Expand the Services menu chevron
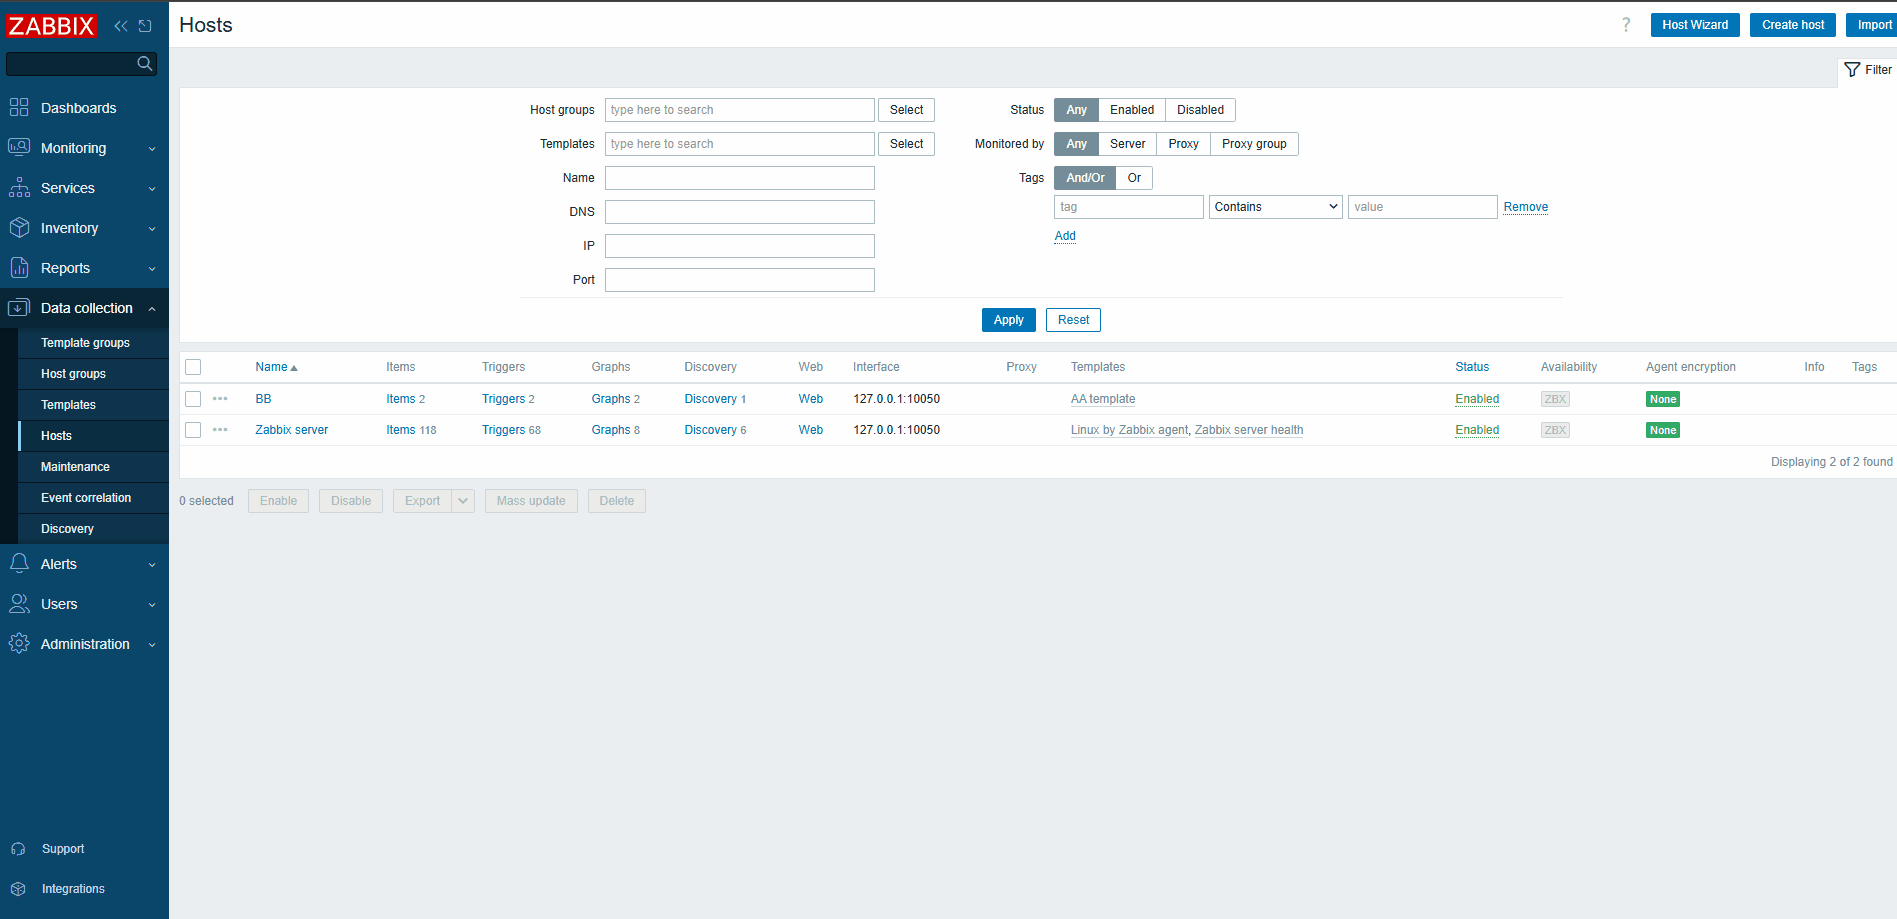The width and height of the screenshot is (1897, 919). click(152, 189)
